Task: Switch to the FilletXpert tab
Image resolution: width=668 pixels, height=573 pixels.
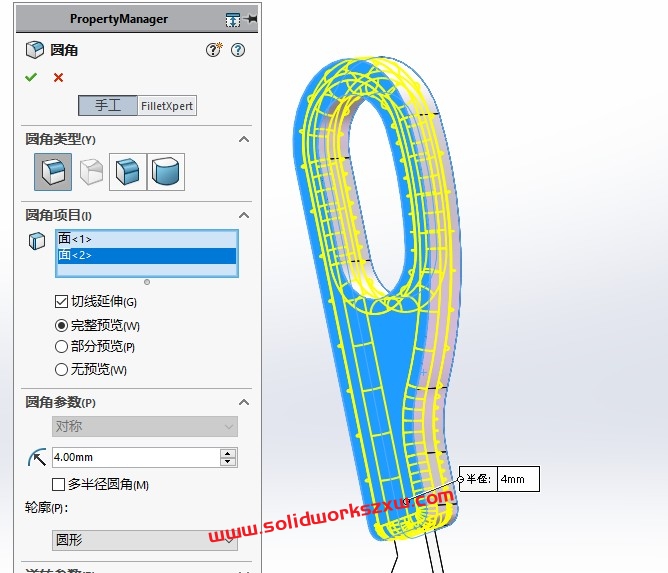Action: (x=167, y=106)
